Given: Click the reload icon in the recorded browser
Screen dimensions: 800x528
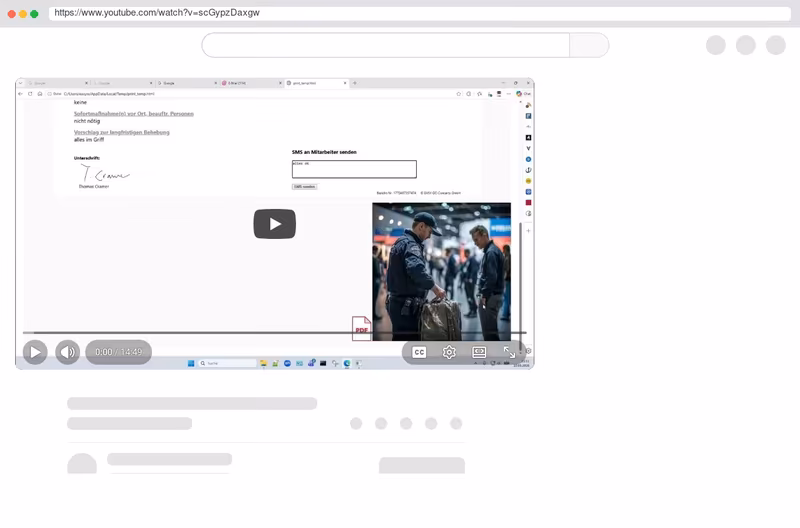Looking at the screenshot, I should click(x=30, y=94).
